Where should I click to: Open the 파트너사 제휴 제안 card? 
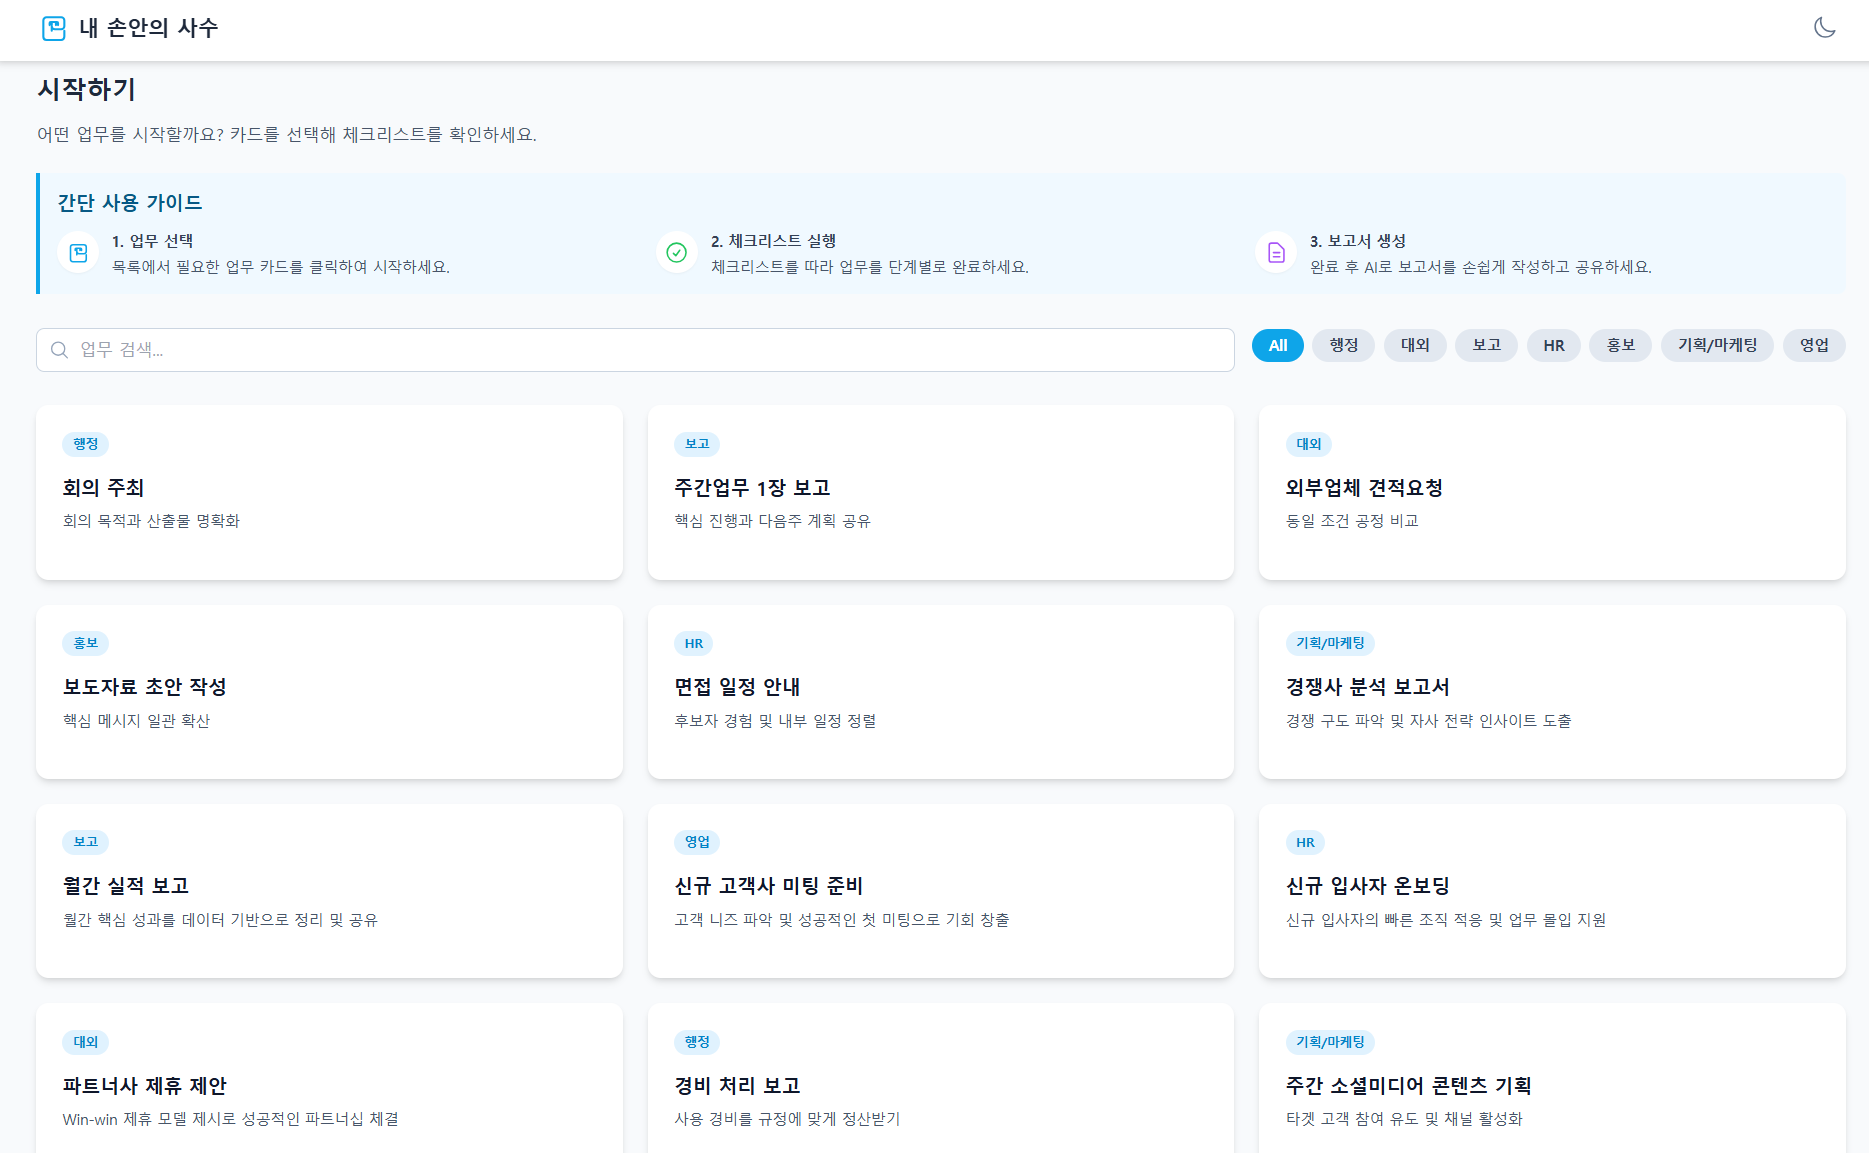329,1079
